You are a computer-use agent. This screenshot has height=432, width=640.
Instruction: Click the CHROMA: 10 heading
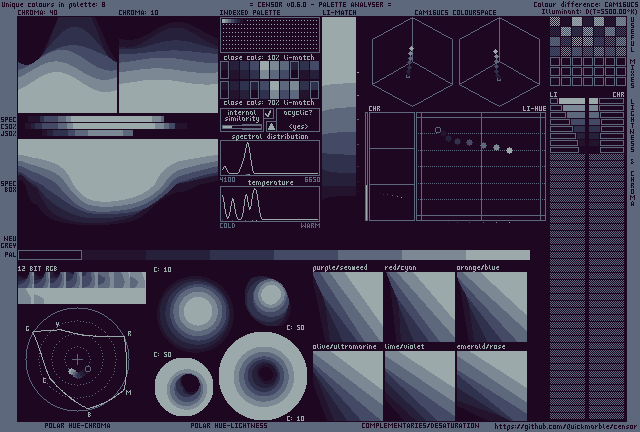tap(138, 13)
